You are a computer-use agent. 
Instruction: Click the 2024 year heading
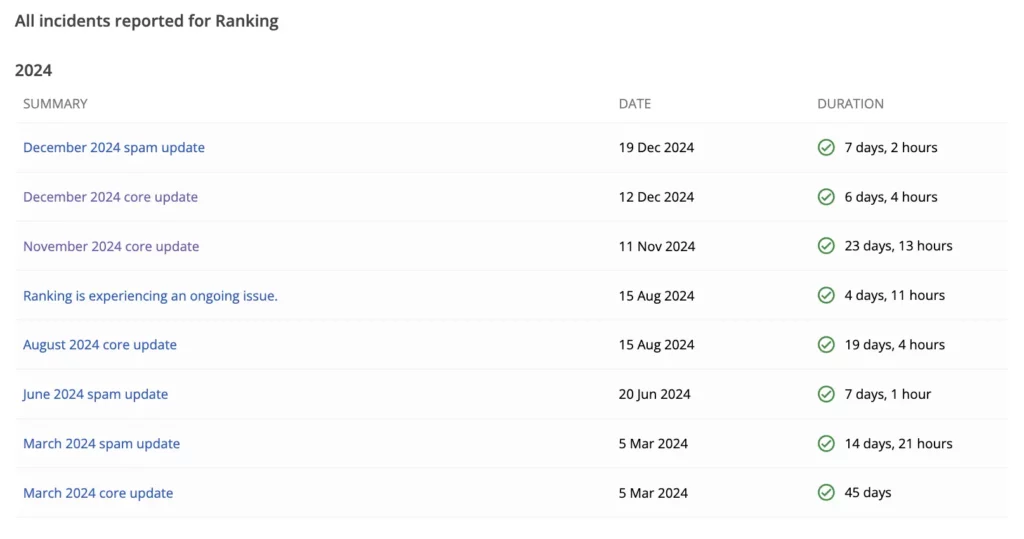tap(33, 70)
